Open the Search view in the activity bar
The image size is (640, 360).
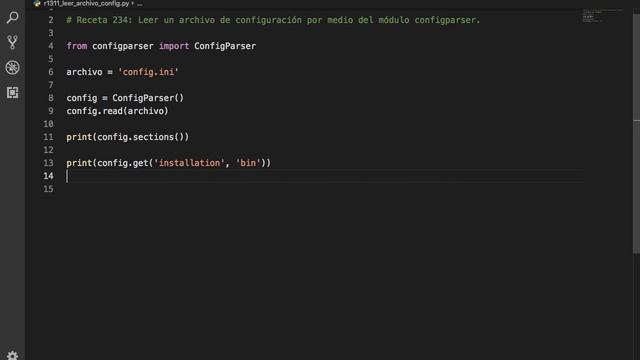(x=12, y=18)
